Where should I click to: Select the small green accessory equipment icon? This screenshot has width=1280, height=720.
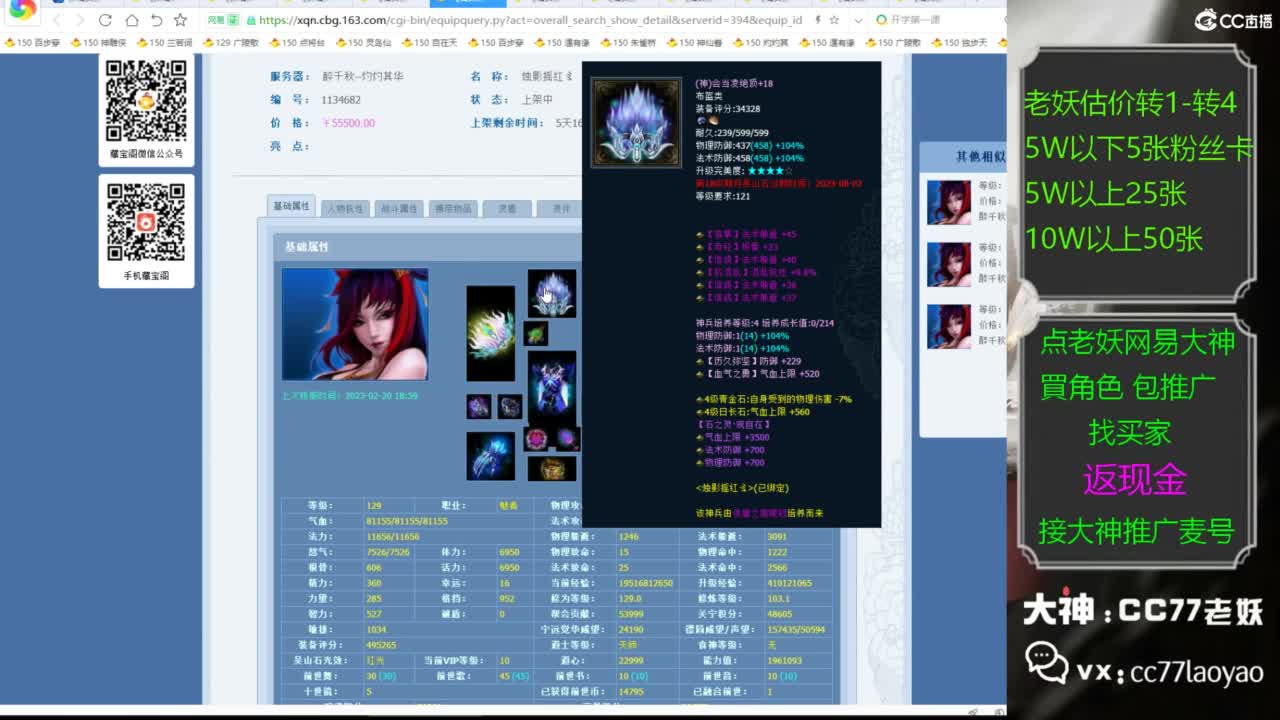[x=536, y=333]
